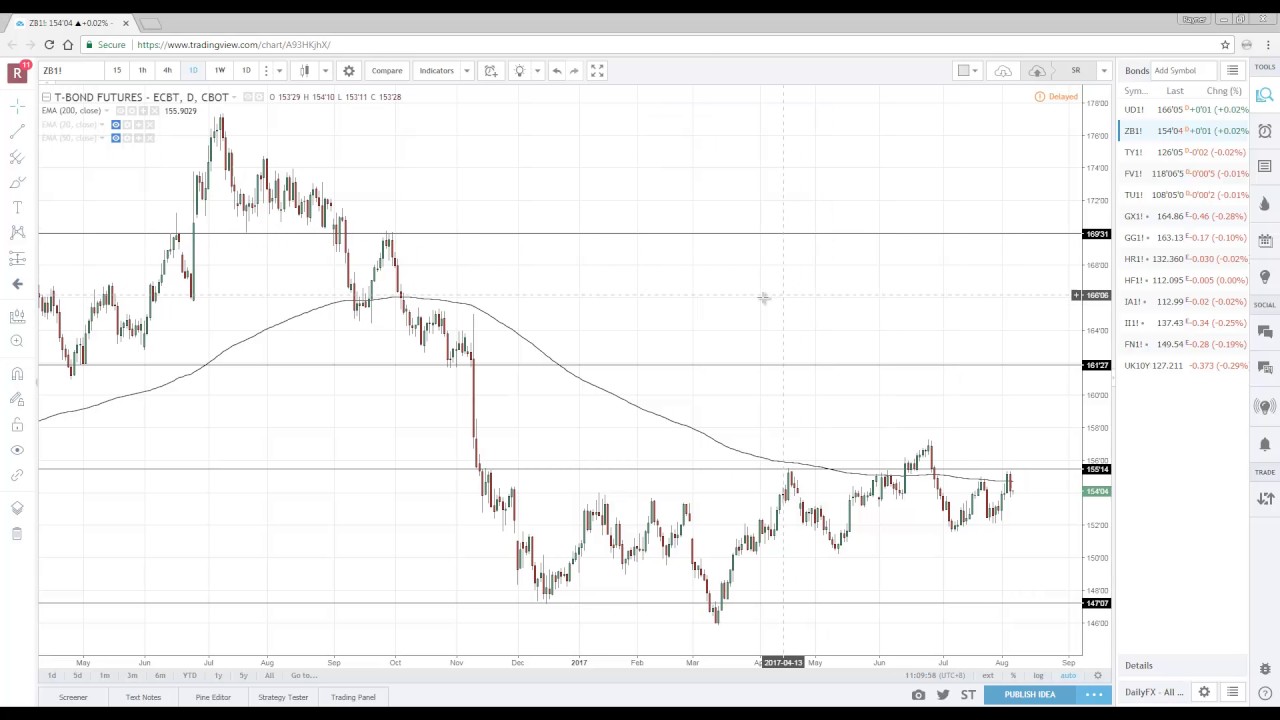Collapse T-Bond Futures legend box

(46, 97)
